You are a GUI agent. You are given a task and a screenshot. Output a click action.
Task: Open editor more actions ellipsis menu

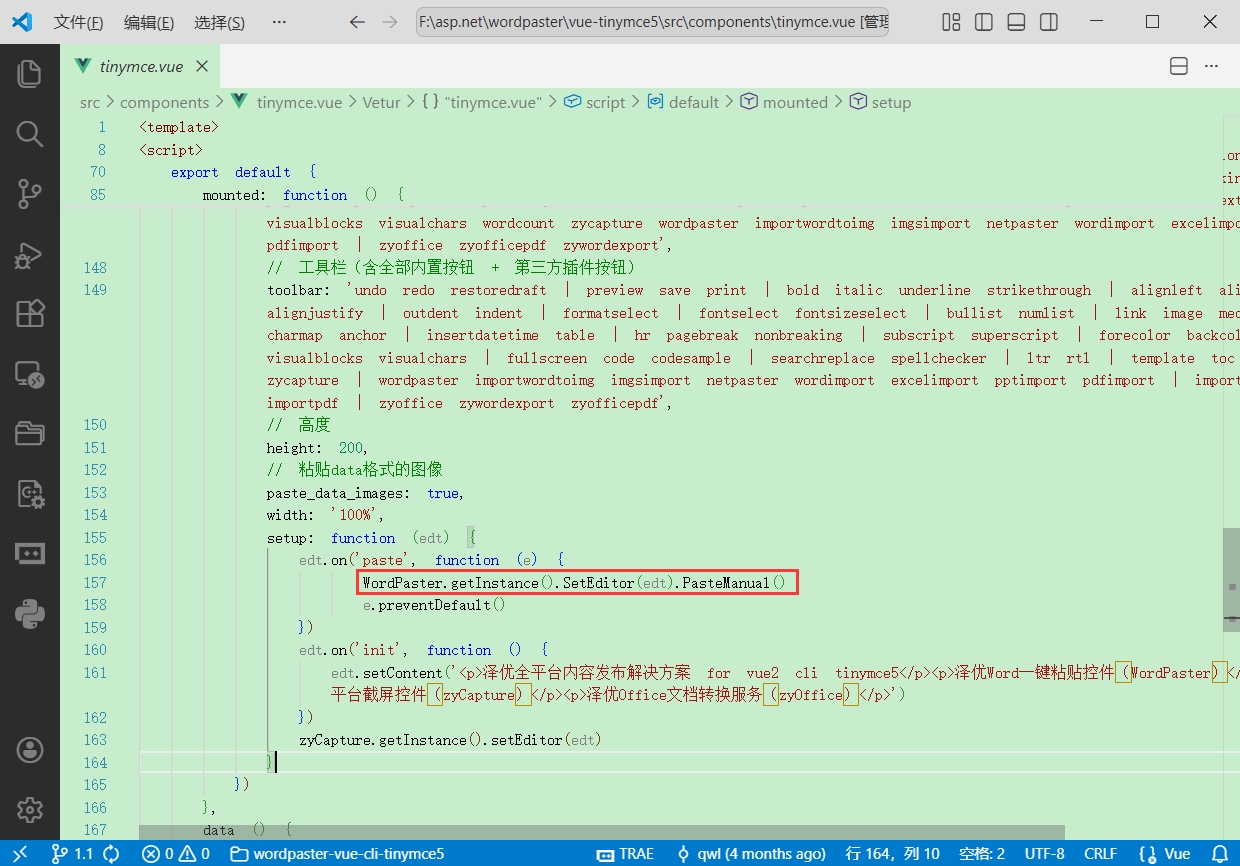coord(1212,66)
